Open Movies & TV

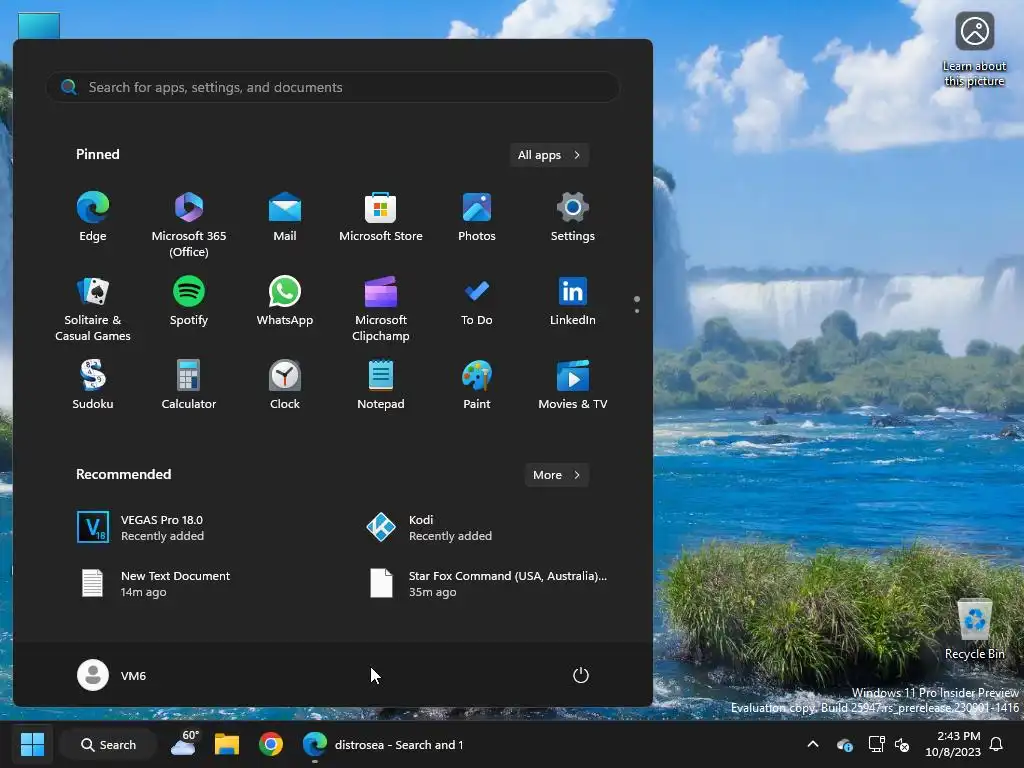573,385
